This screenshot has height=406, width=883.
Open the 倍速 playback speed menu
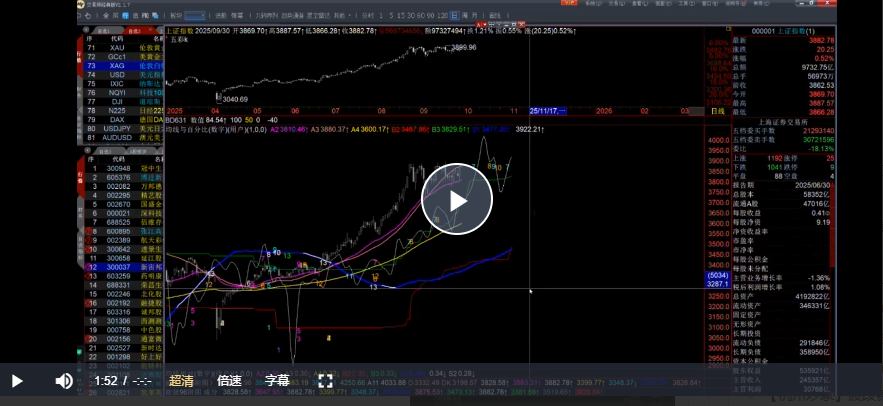click(229, 381)
